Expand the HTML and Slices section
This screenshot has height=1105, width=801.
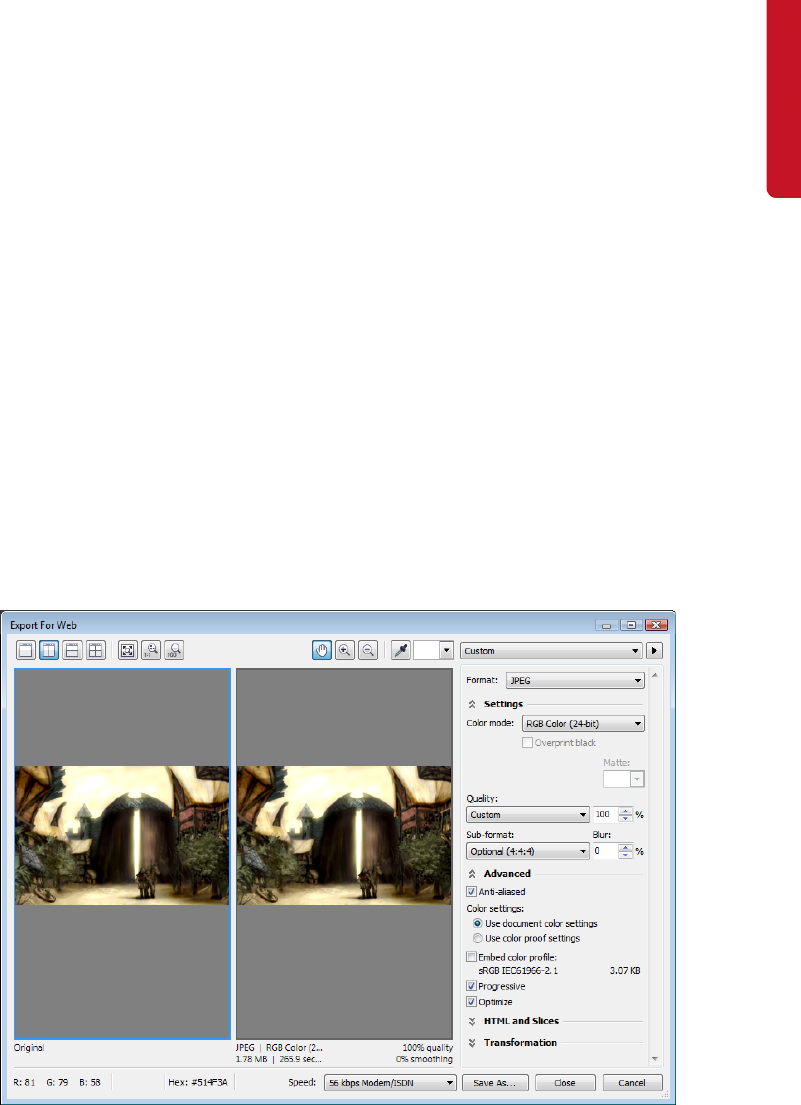pyautogui.click(x=472, y=1021)
